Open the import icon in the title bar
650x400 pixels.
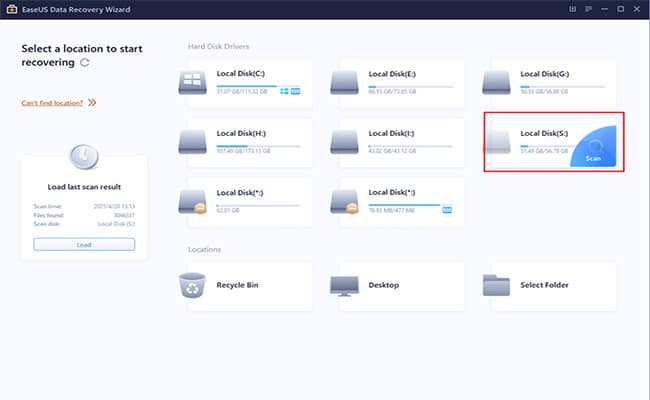point(572,9)
